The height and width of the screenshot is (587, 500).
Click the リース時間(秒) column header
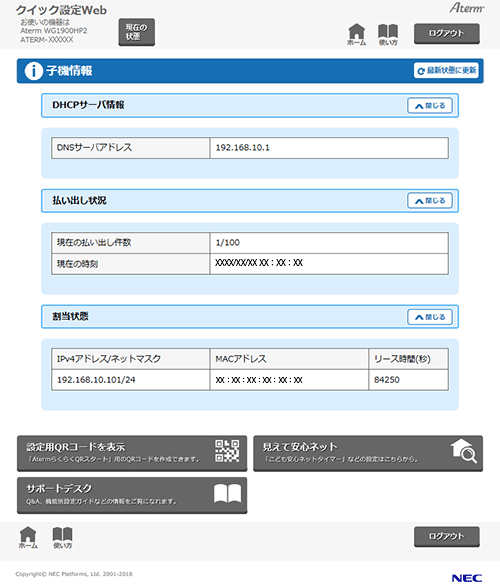[x=408, y=359]
